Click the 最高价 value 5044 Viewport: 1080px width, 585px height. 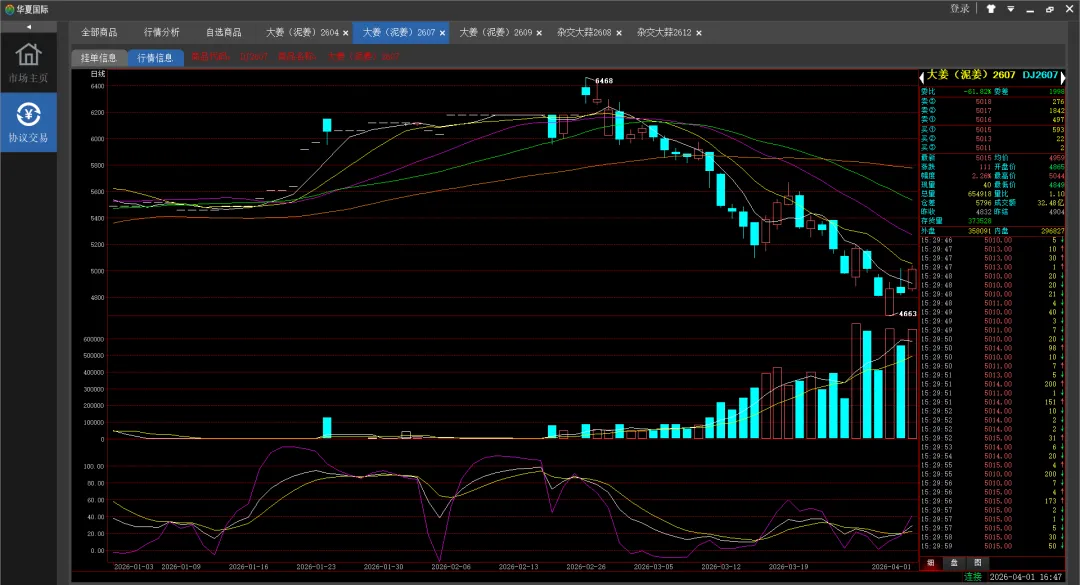pos(1057,176)
